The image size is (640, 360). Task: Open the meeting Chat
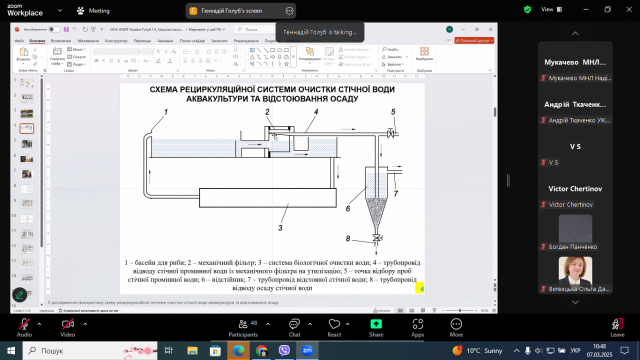click(x=294, y=327)
